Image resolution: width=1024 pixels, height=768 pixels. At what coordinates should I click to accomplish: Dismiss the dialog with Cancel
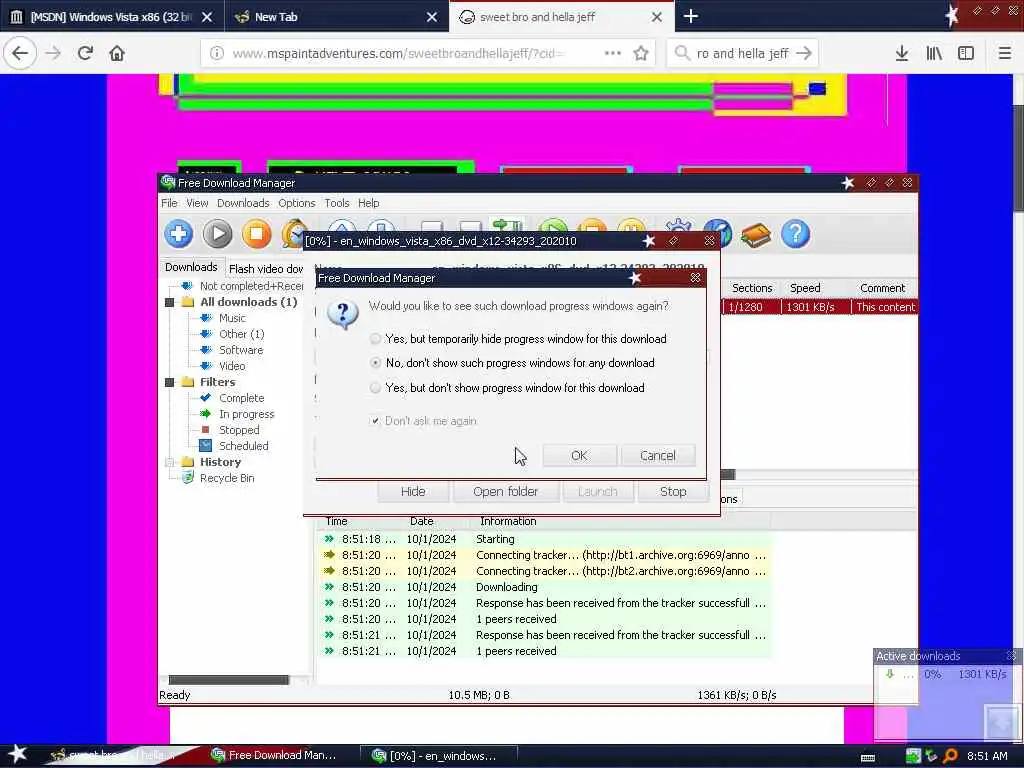click(x=658, y=455)
